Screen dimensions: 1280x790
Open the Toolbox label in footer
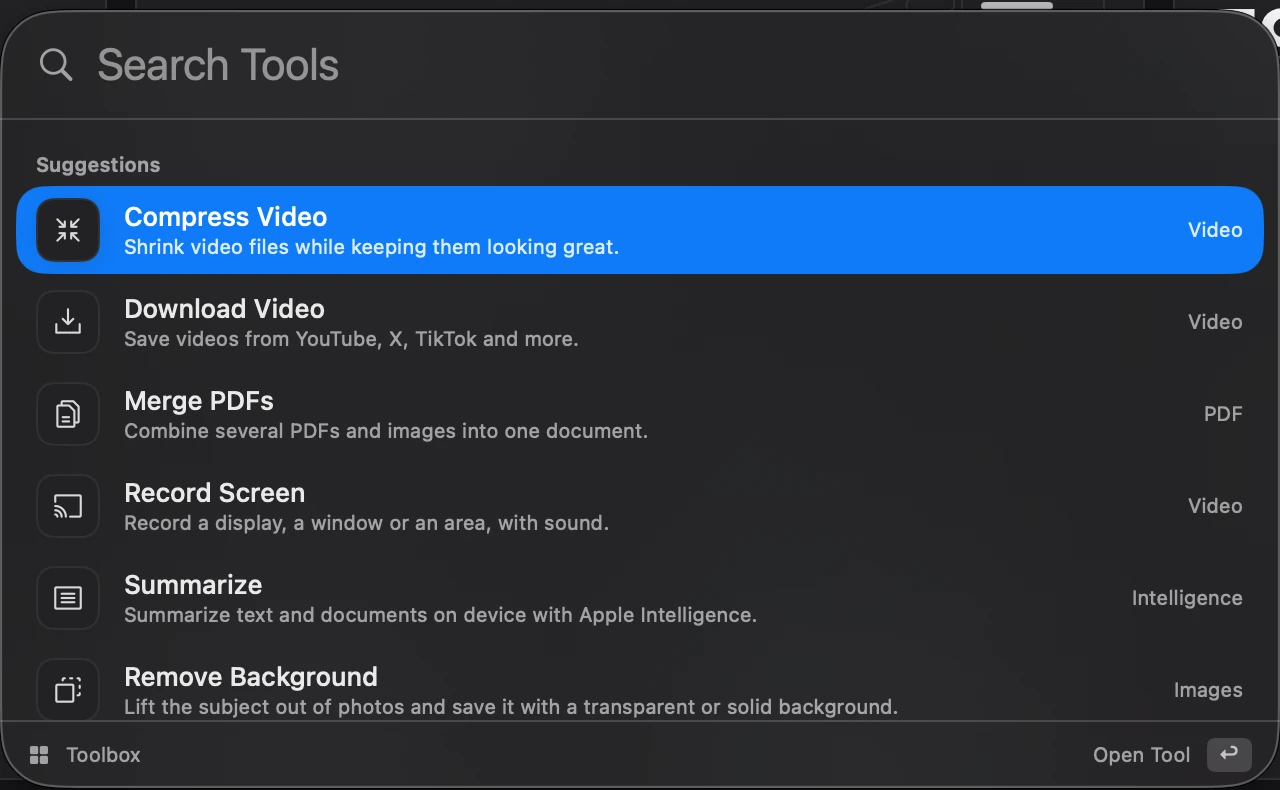click(x=103, y=755)
